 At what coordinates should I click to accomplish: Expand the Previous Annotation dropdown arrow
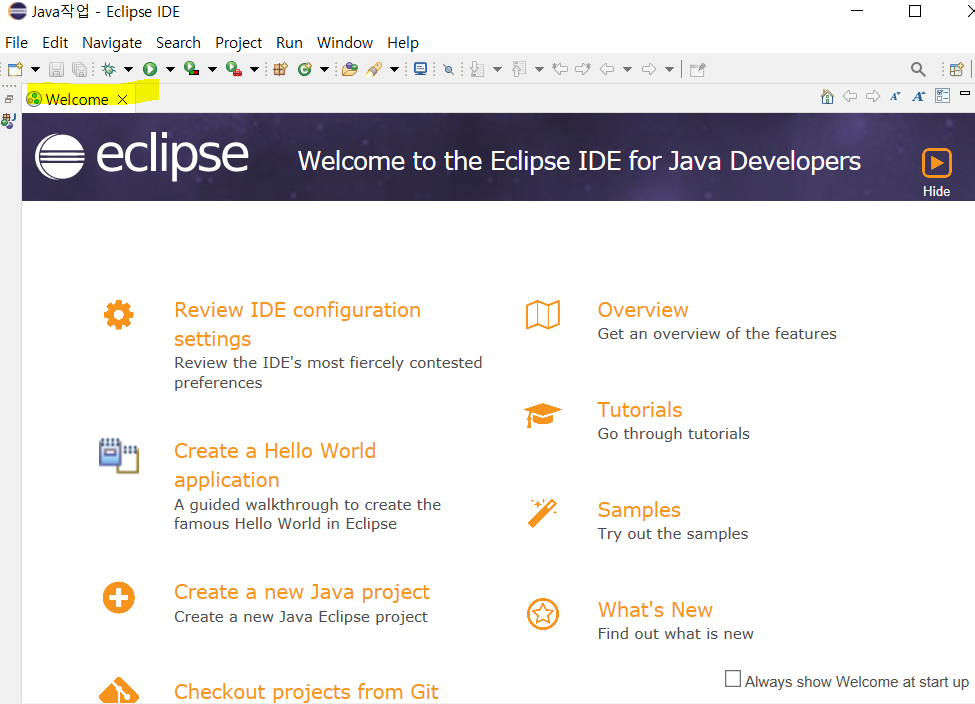540,69
